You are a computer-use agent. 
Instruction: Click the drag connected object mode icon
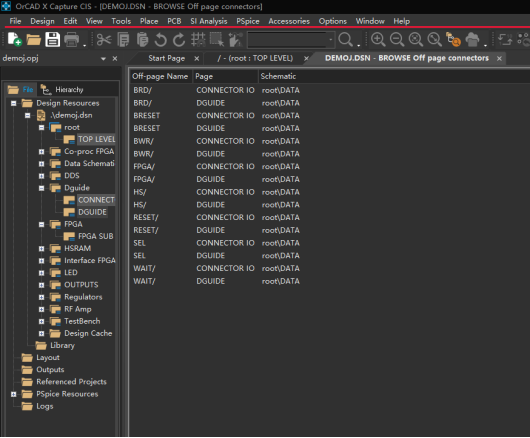(236, 40)
